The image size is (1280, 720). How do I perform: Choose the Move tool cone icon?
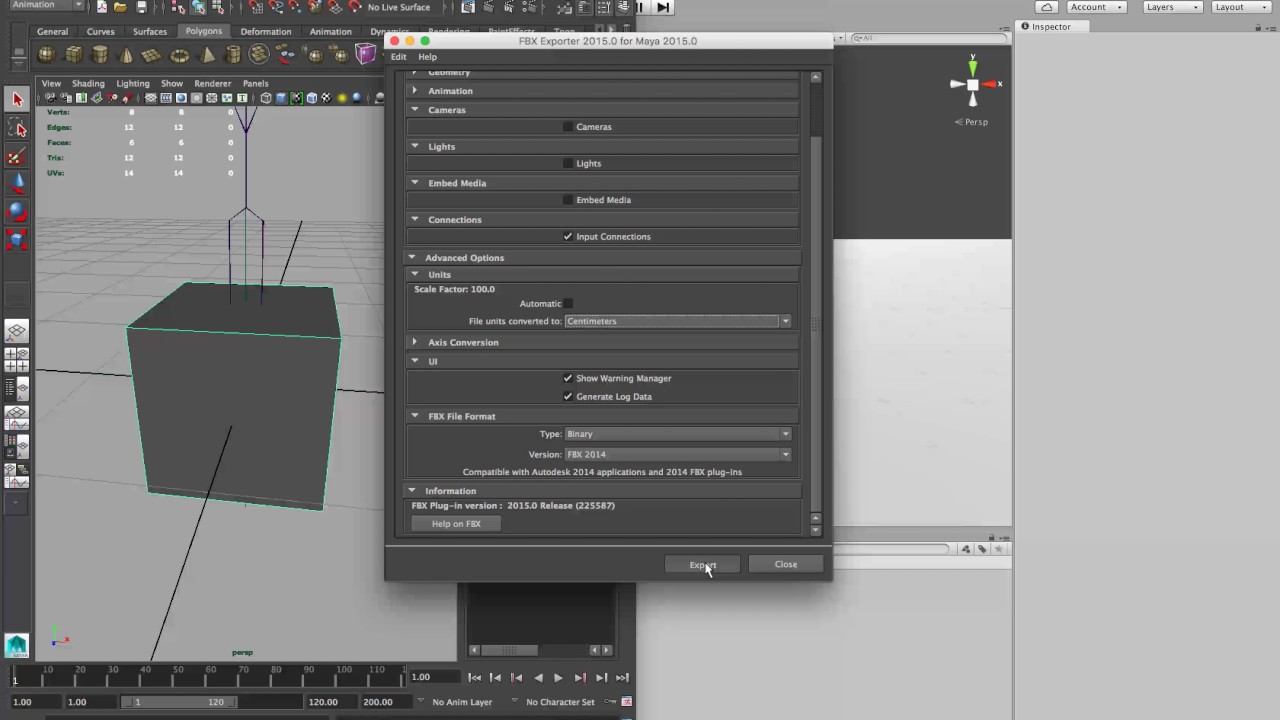coord(17,184)
